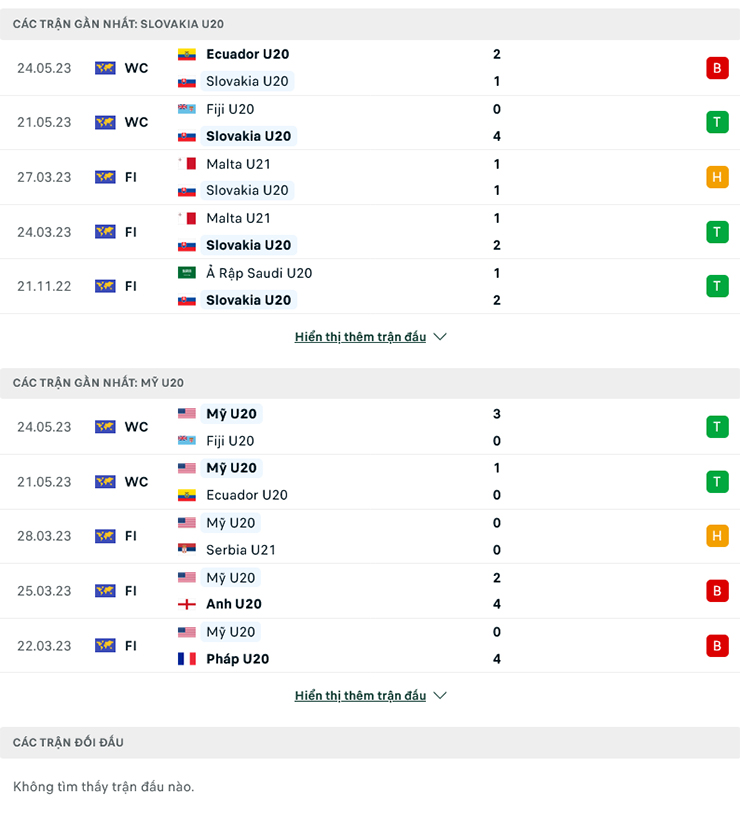Click the England flag beside Anh U20
The width and height of the screenshot is (740, 821).
tap(186, 604)
